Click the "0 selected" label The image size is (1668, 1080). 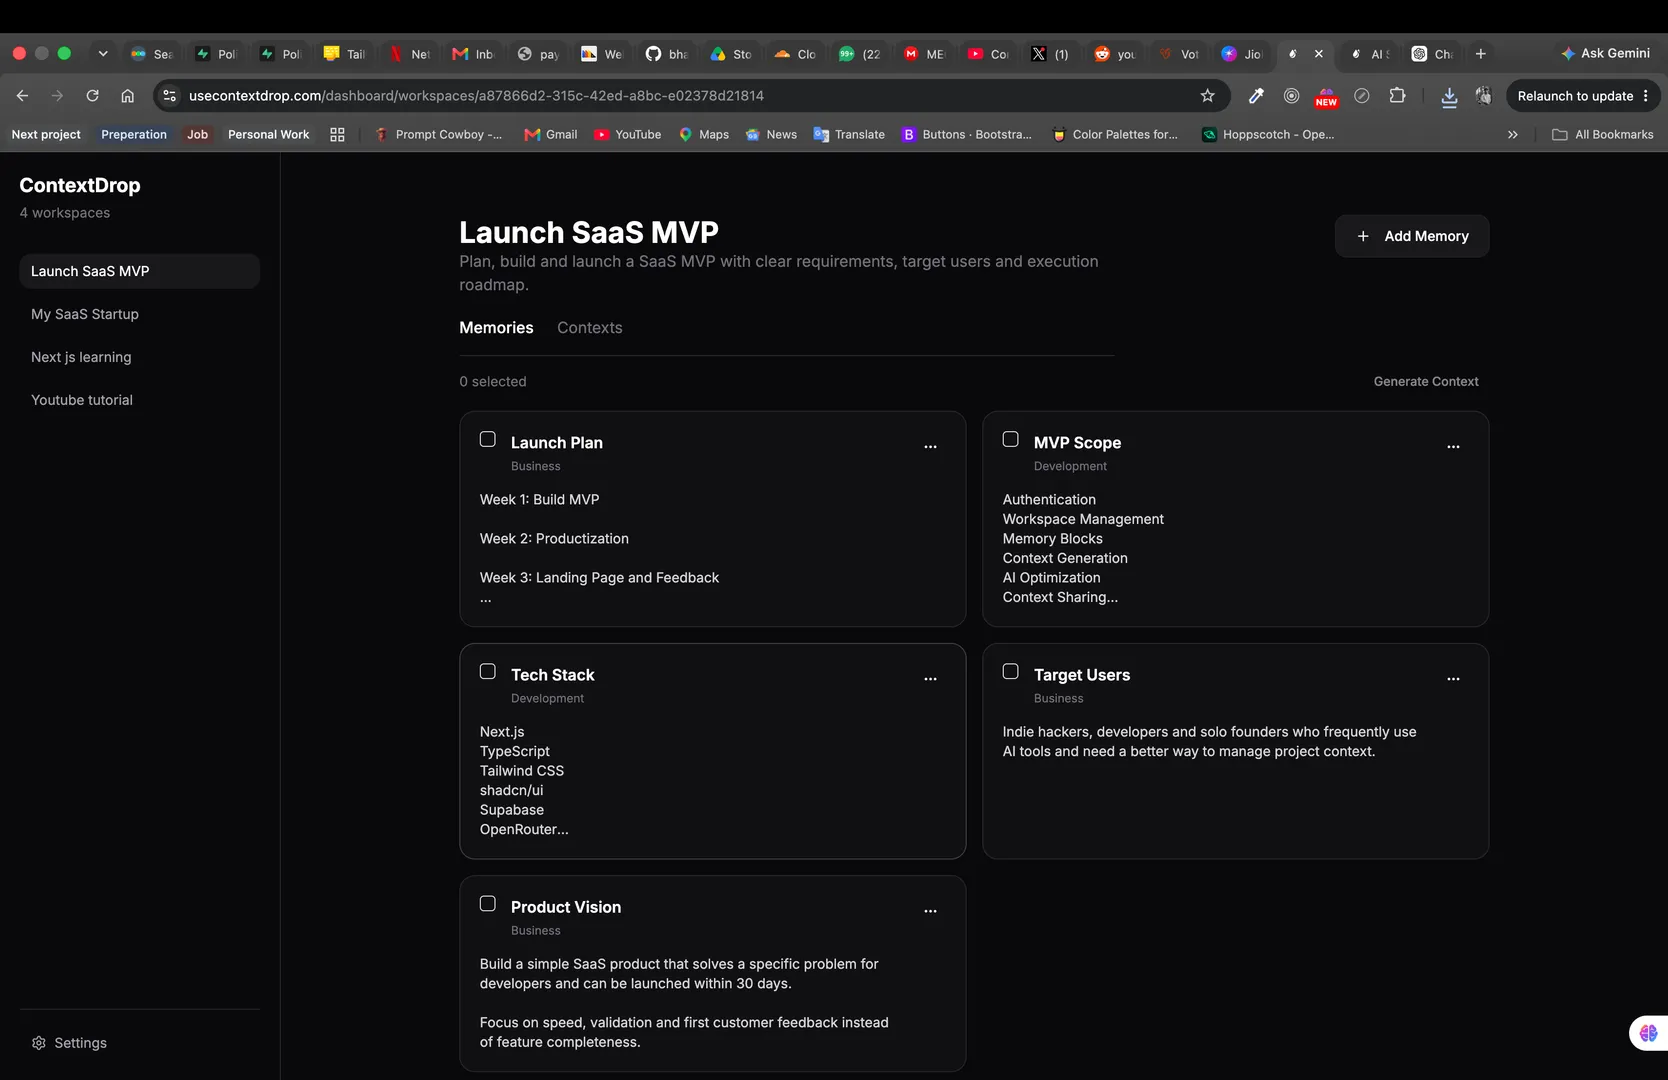(493, 381)
